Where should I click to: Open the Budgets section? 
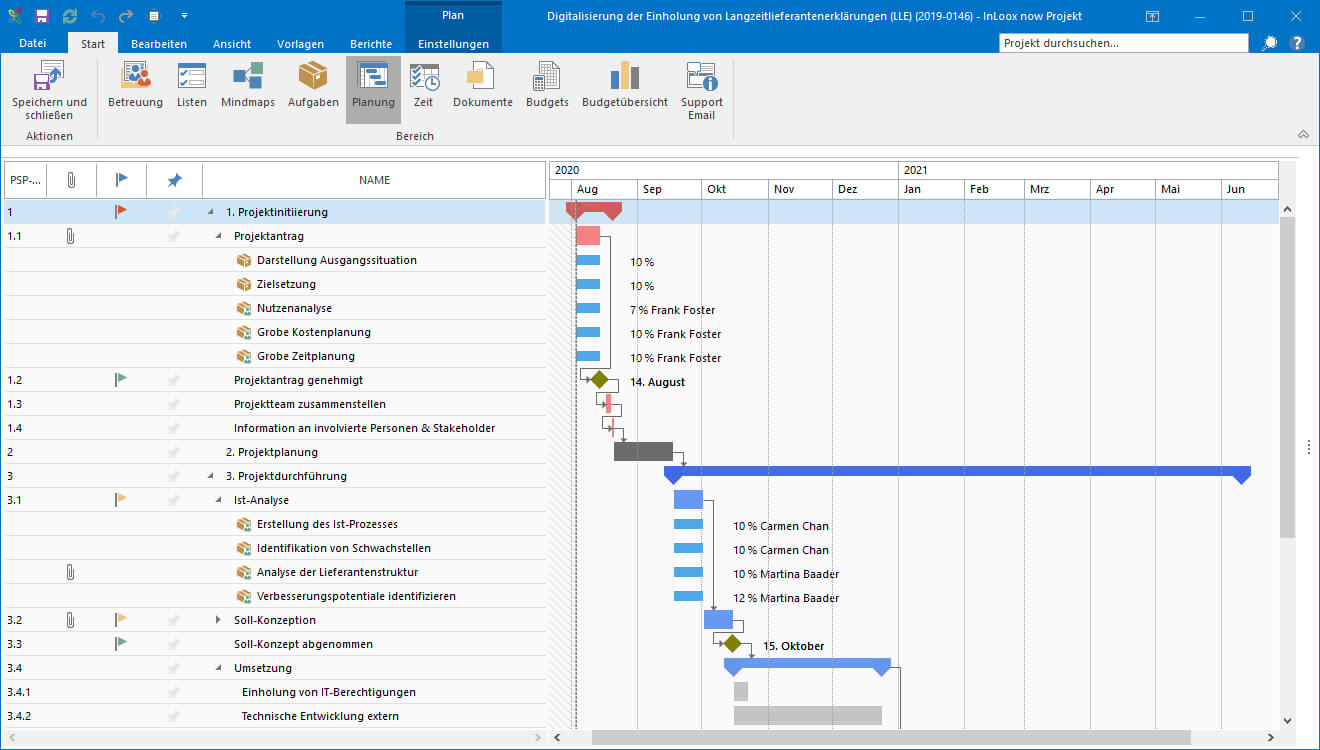pos(547,84)
